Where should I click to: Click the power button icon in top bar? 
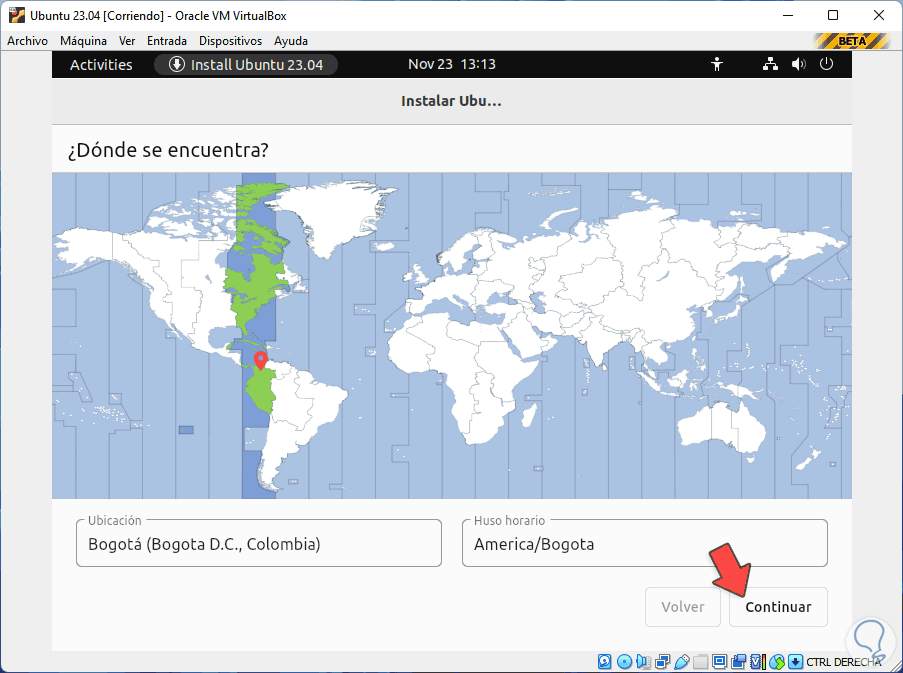(x=826, y=64)
